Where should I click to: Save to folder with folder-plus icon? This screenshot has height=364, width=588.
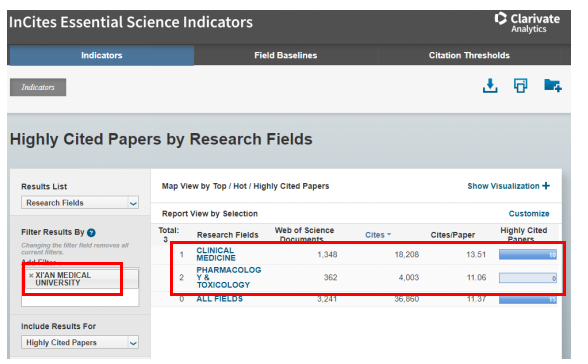click(x=552, y=85)
